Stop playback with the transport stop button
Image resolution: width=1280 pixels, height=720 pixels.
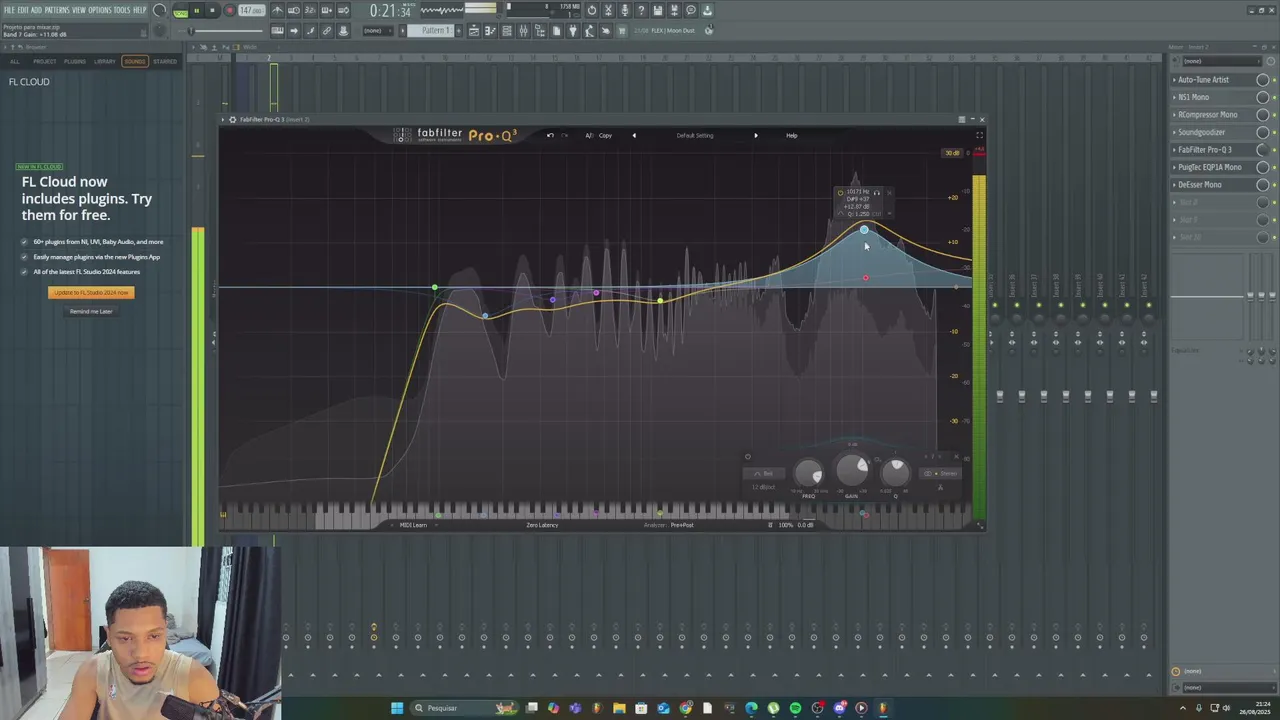coord(212,10)
